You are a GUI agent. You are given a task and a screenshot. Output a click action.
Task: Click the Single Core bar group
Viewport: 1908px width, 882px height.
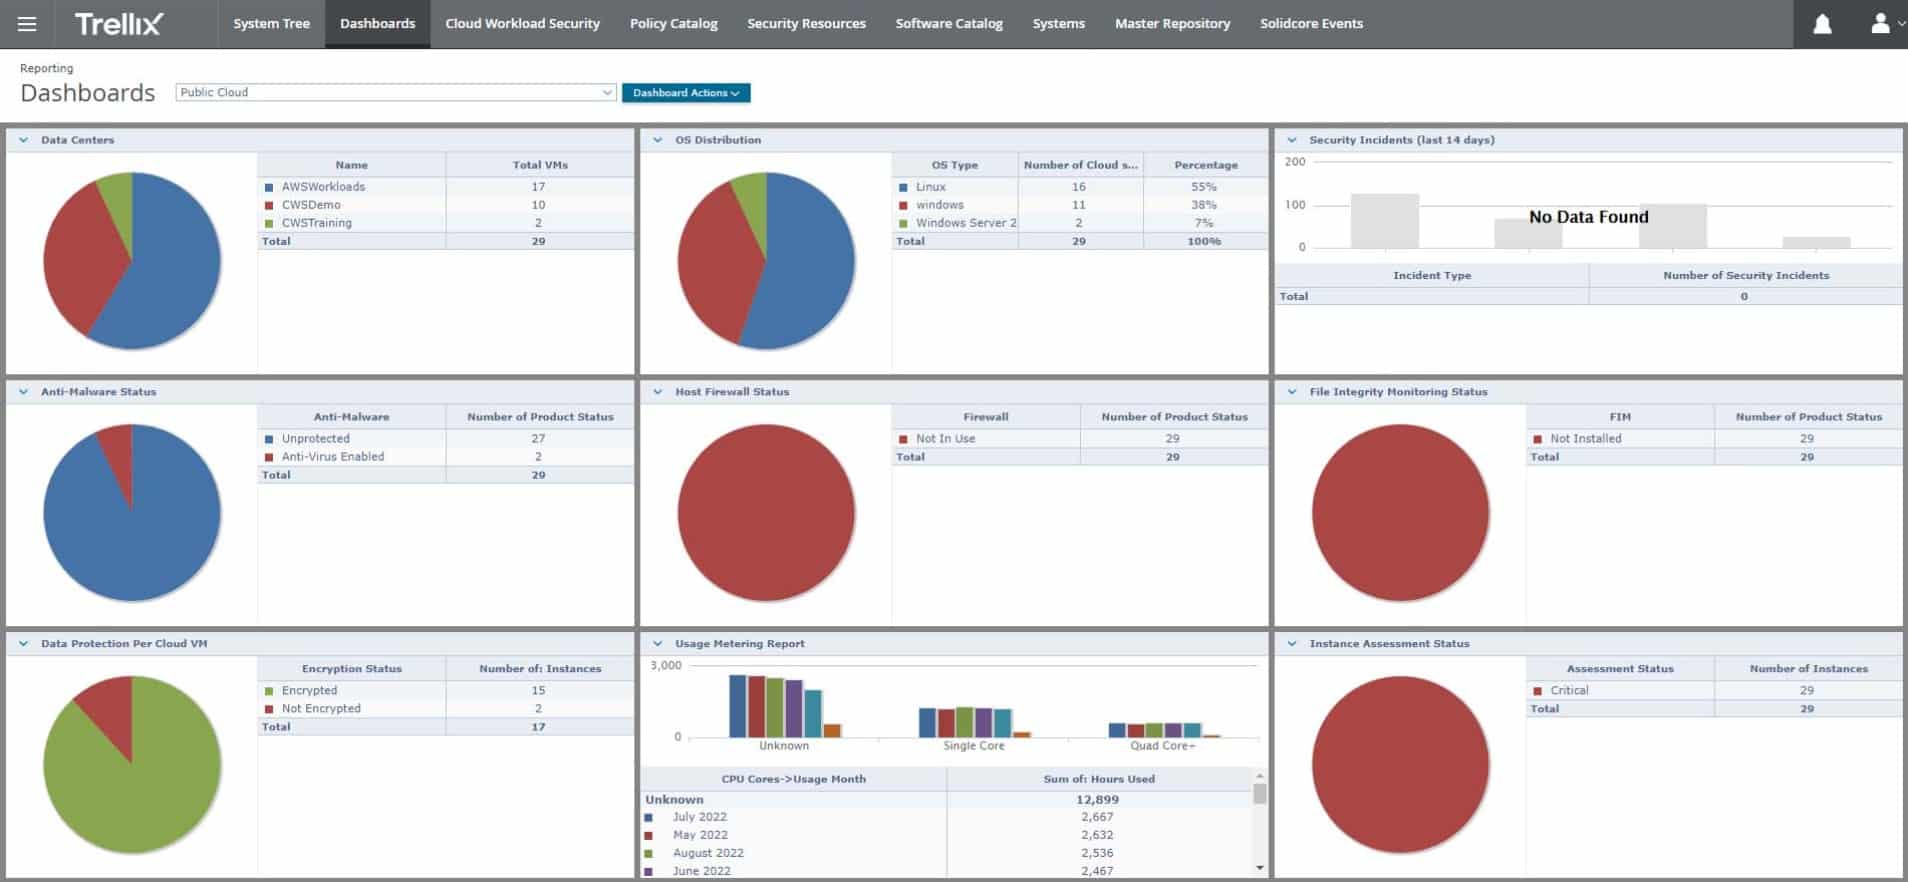pyautogui.click(x=974, y=722)
